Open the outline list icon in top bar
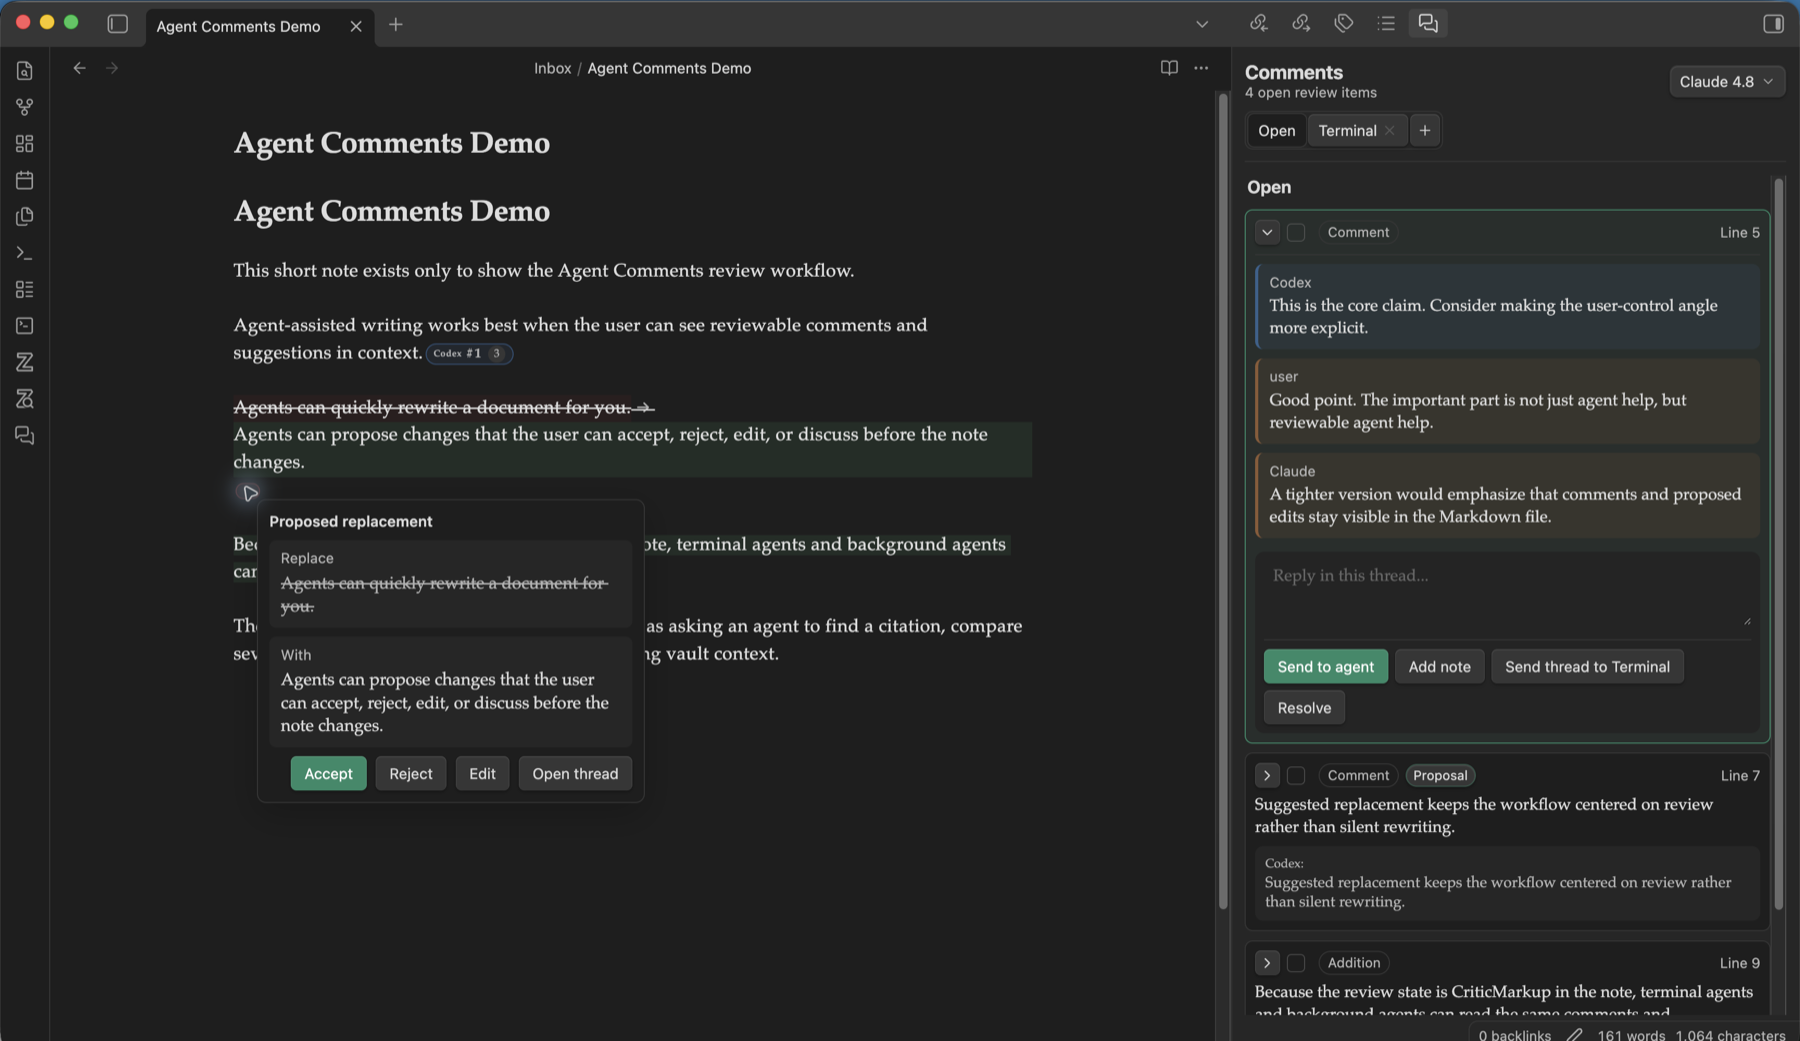 point(1385,23)
